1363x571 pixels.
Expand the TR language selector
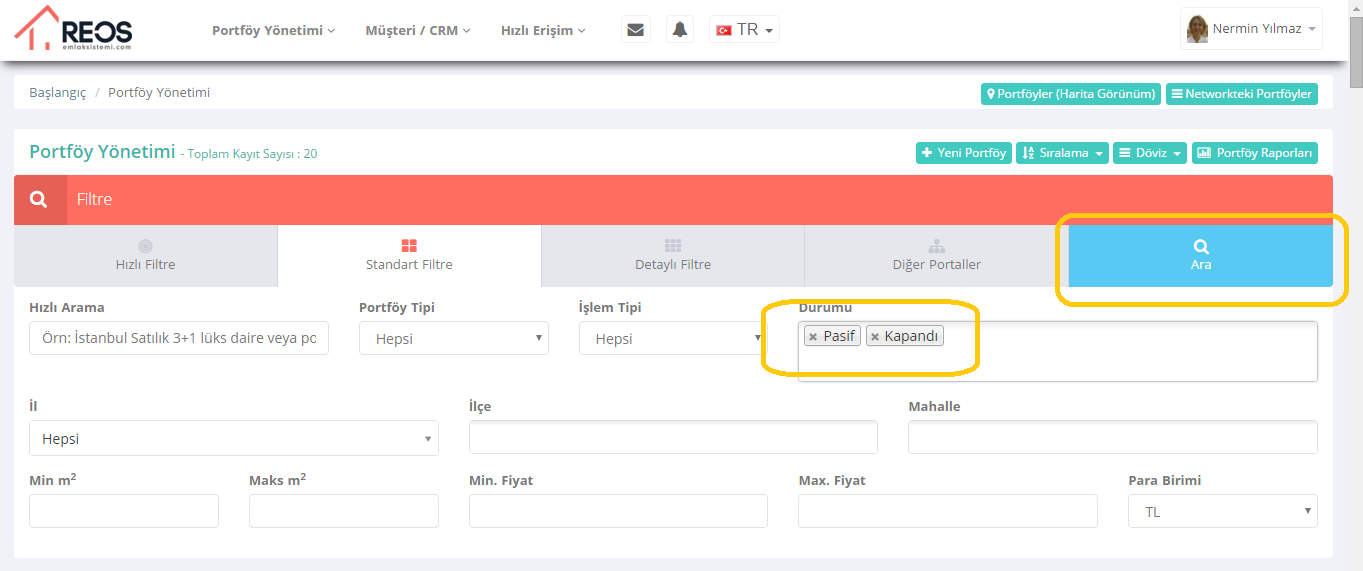[x=745, y=30]
